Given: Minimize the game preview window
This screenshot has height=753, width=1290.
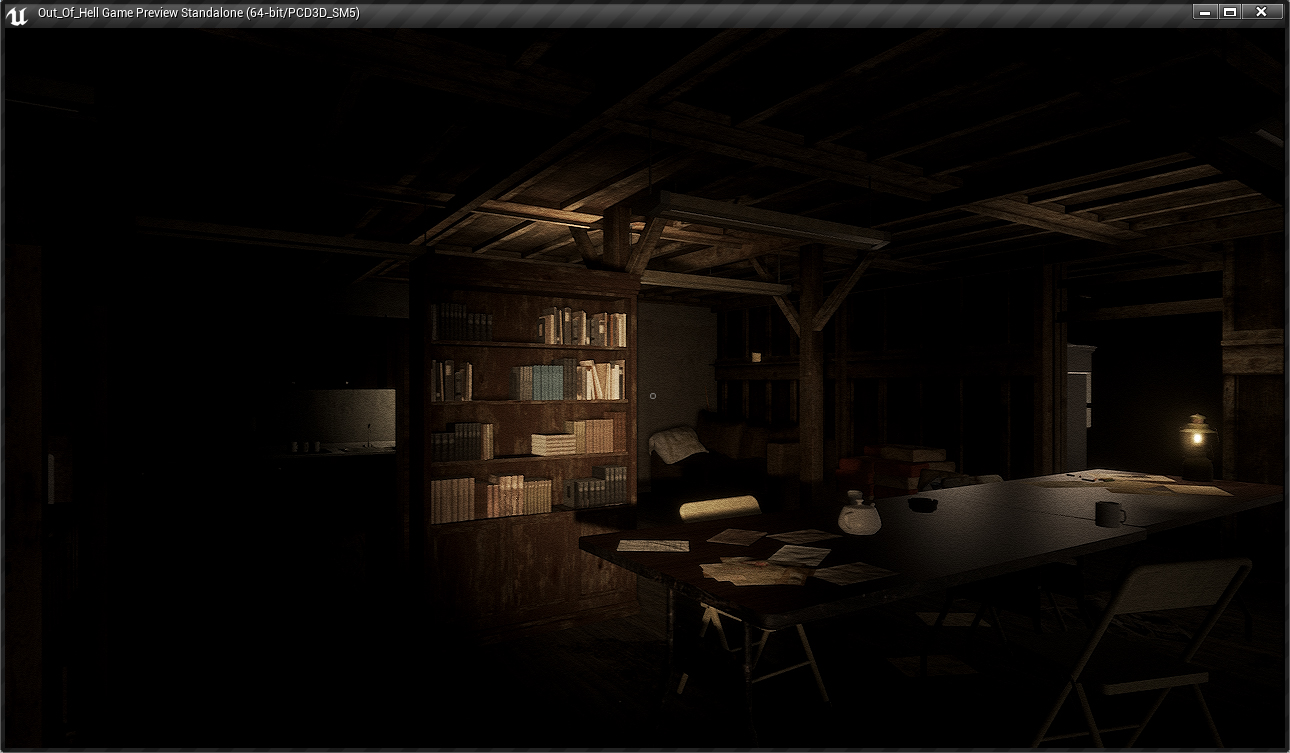Looking at the screenshot, I should 1204,12.
